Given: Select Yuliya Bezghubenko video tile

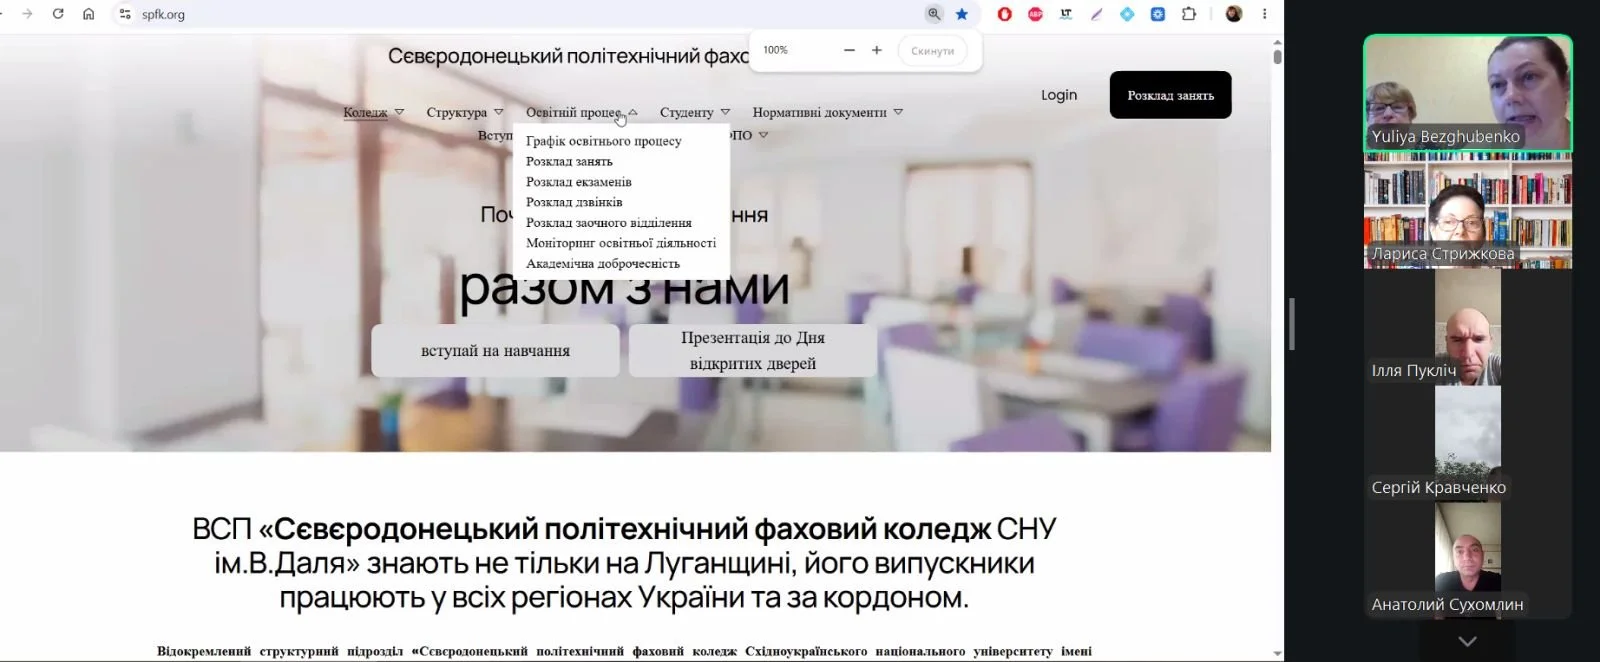Looking at the screenshot, I should coord(1468,94).
